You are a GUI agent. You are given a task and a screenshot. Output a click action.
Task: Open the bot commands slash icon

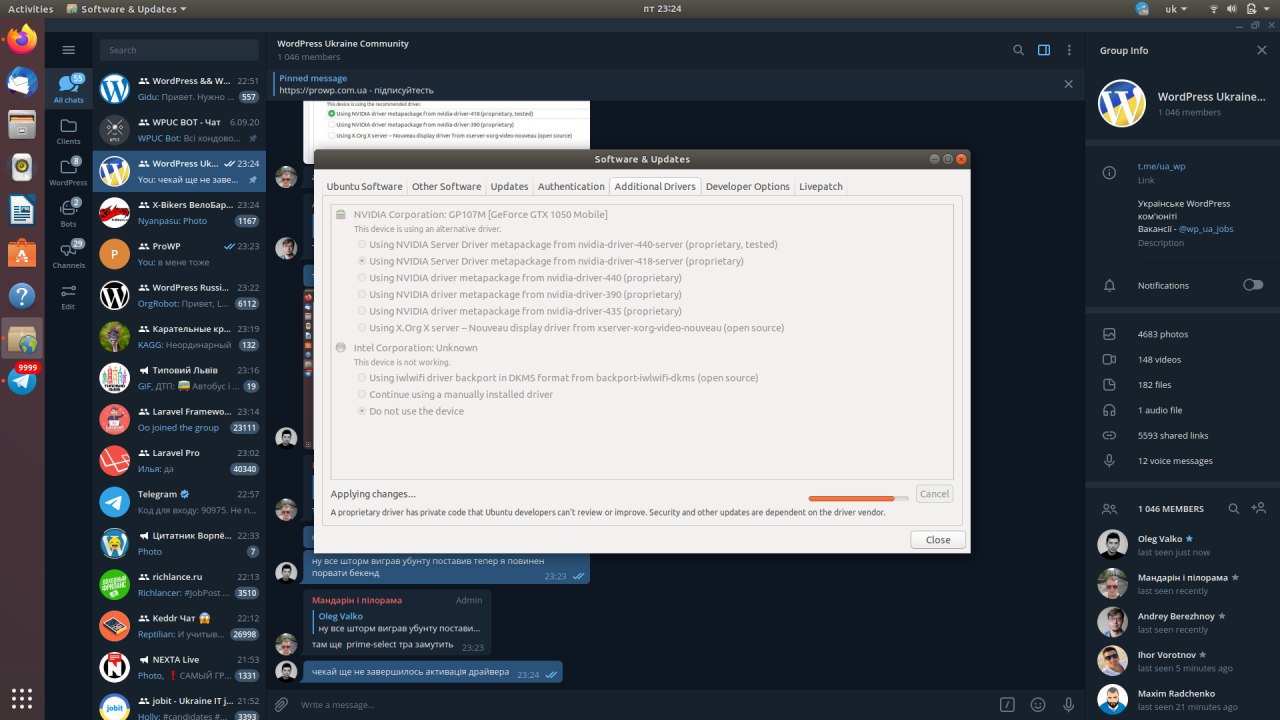(x=1008, y=704)
